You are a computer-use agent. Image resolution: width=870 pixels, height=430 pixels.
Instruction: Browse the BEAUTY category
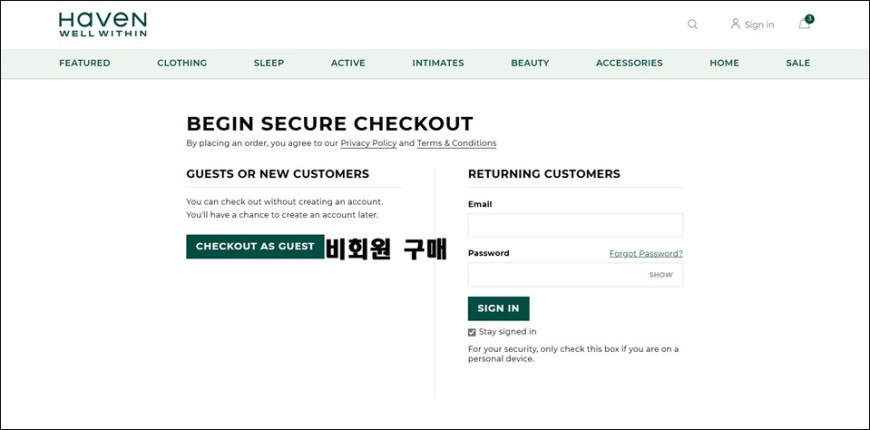click(530, 63)
